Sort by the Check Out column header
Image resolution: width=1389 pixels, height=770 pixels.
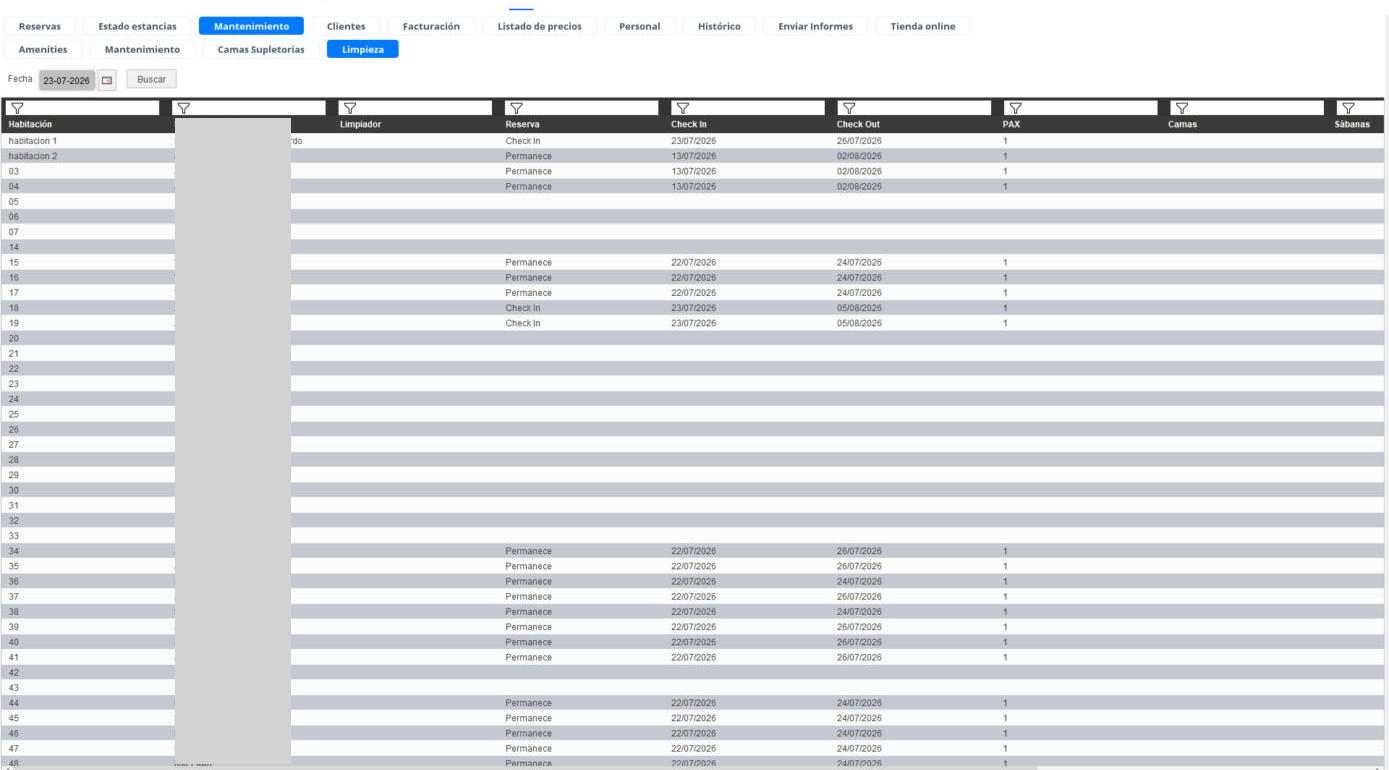(858, 124)
